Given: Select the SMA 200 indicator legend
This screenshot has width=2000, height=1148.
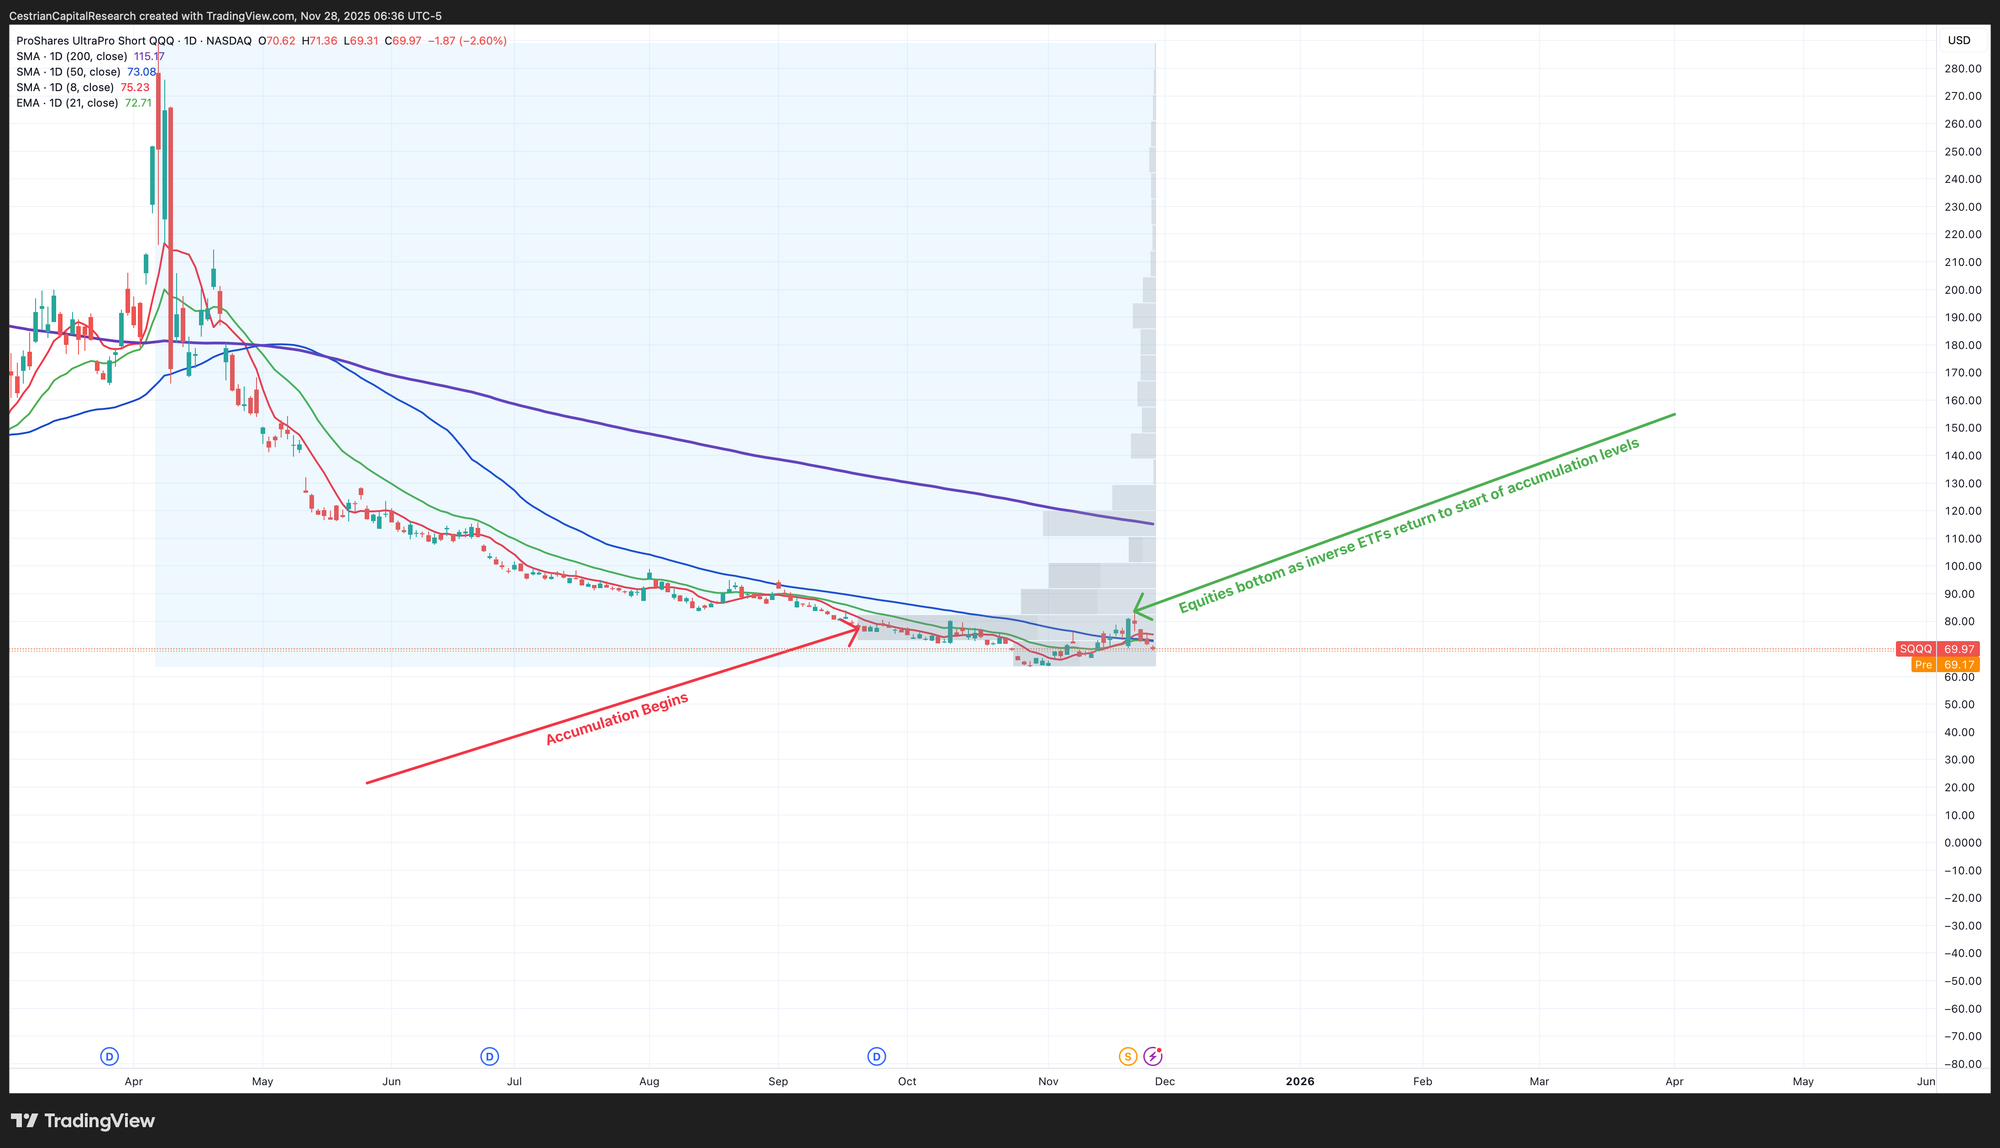Looking at the screenshot, I should 72,57.
